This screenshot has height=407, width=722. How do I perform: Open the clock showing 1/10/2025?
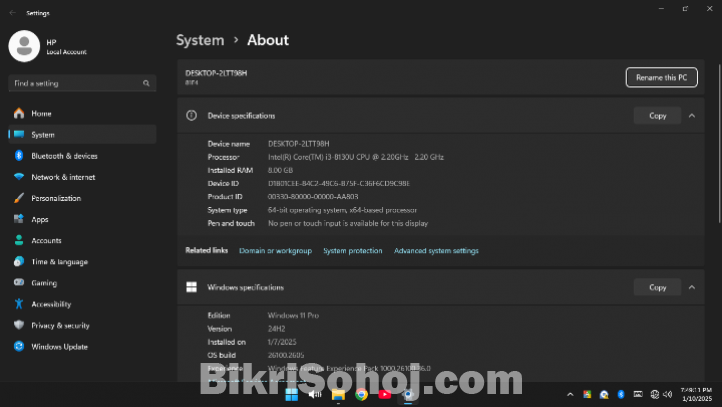tap(696, 395)
